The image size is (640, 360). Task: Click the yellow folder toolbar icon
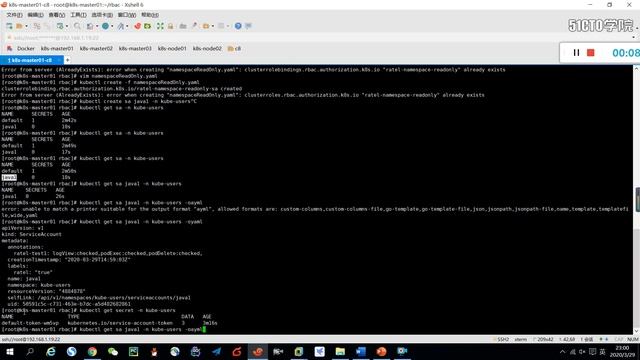[x=206, y=26]
